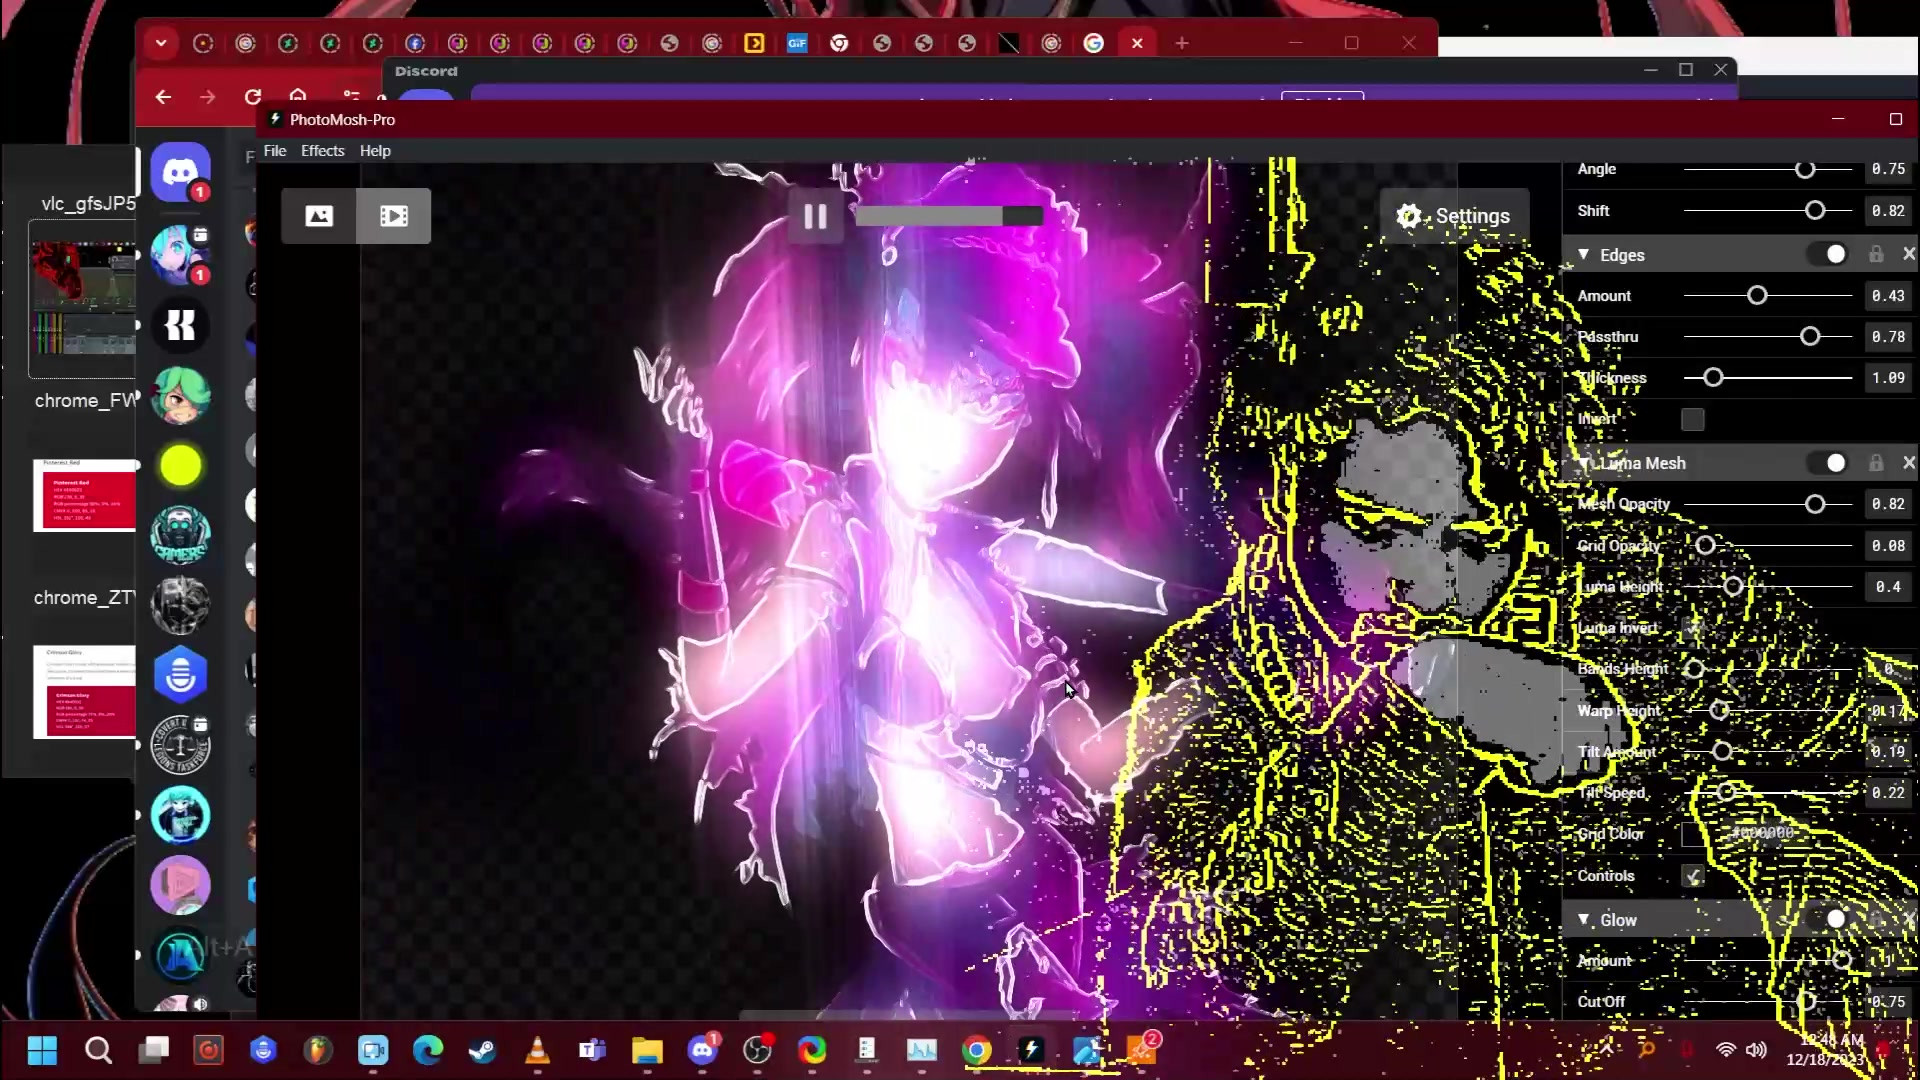1920x1080 pixels.
Task: Open VLC media player from taskbar
Action: click(x=537, y=1050)
